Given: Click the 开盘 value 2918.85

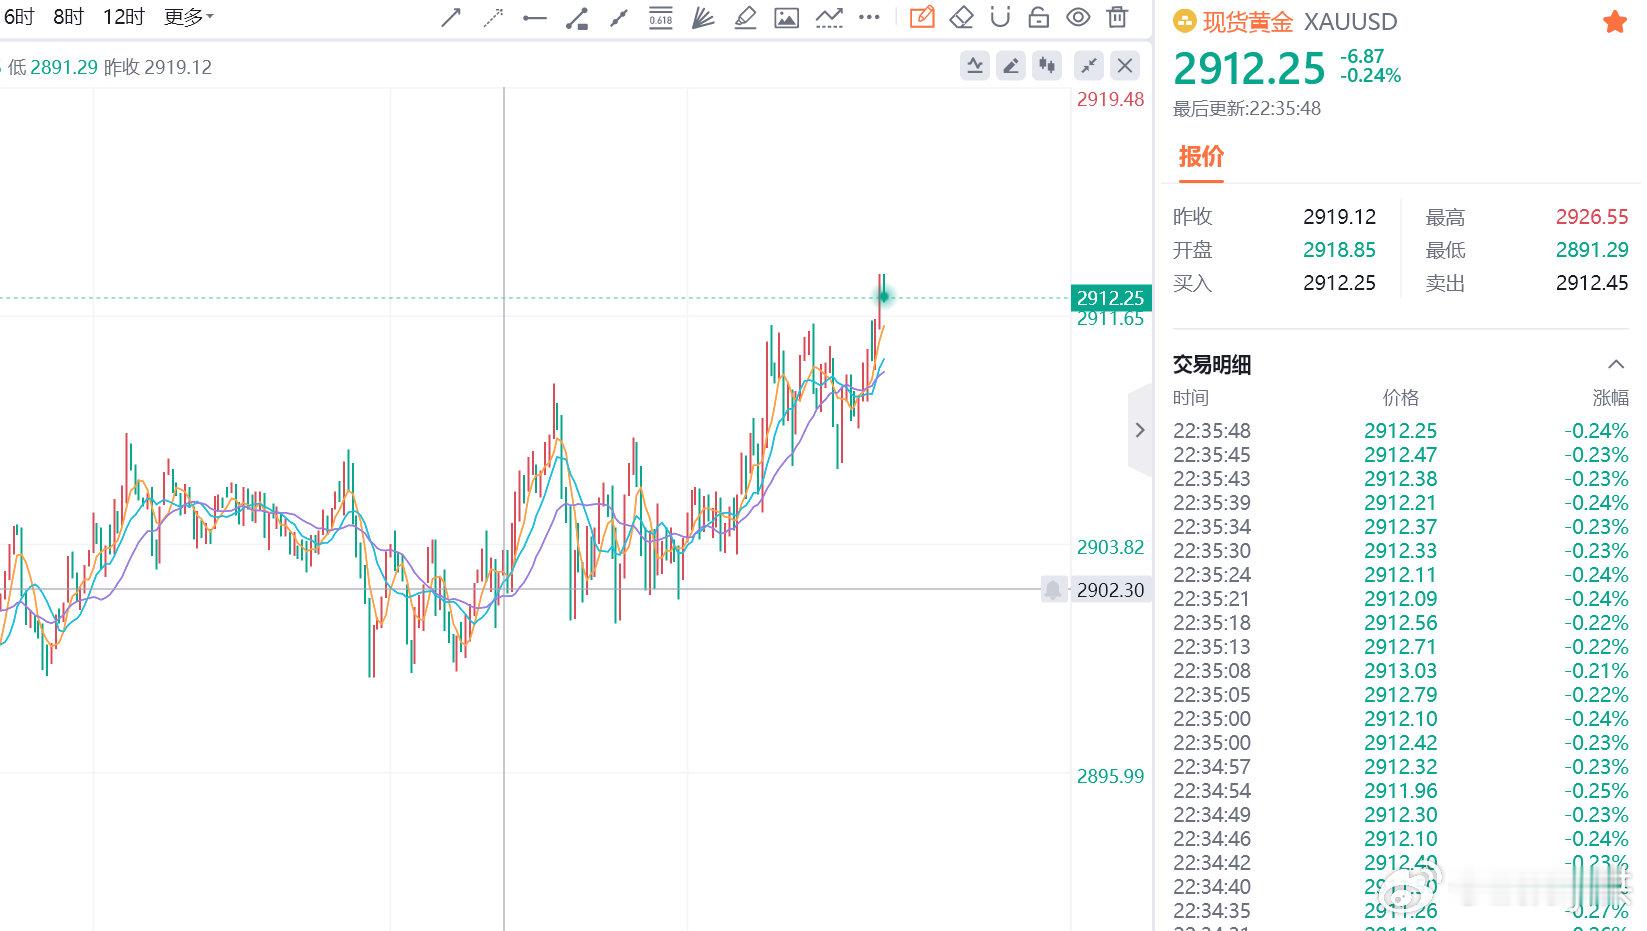Looking at the screenshot, I should [1339, 250].
